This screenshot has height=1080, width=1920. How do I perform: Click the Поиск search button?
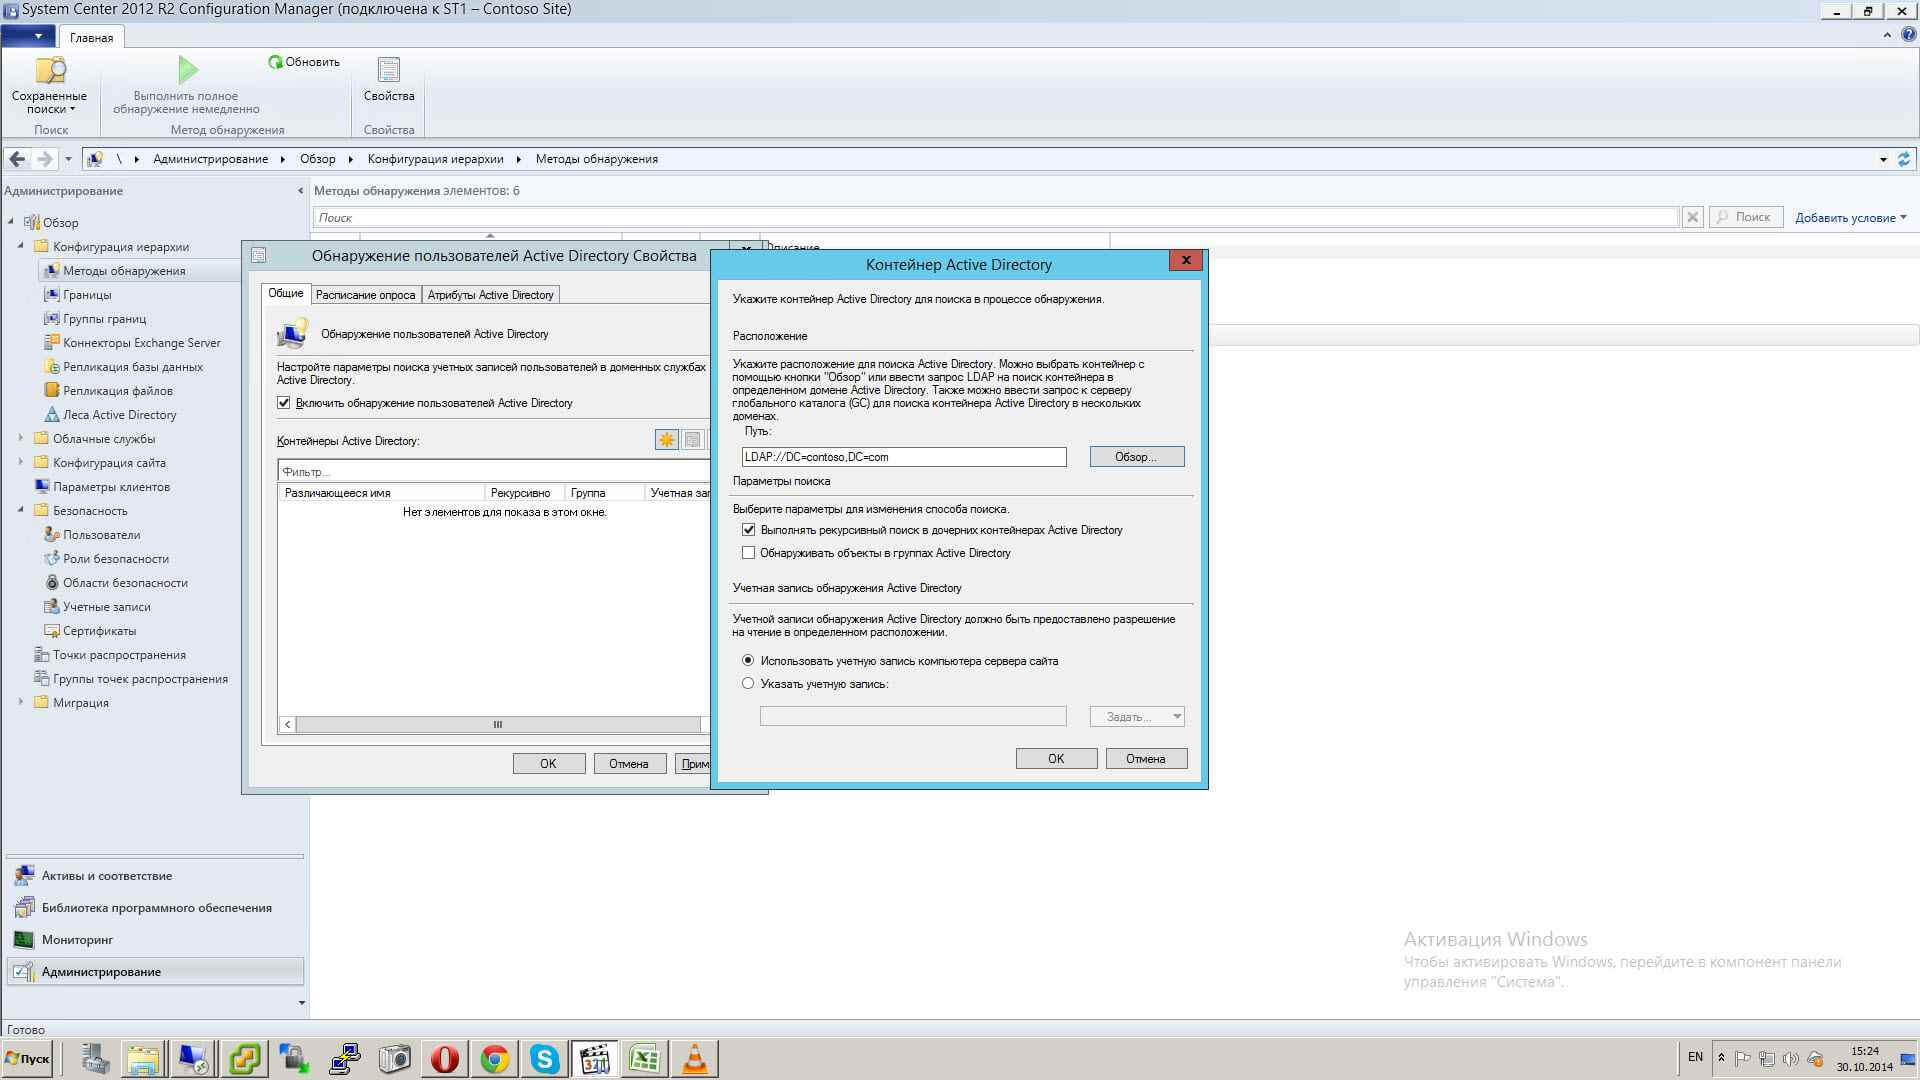coord(1745,217)
